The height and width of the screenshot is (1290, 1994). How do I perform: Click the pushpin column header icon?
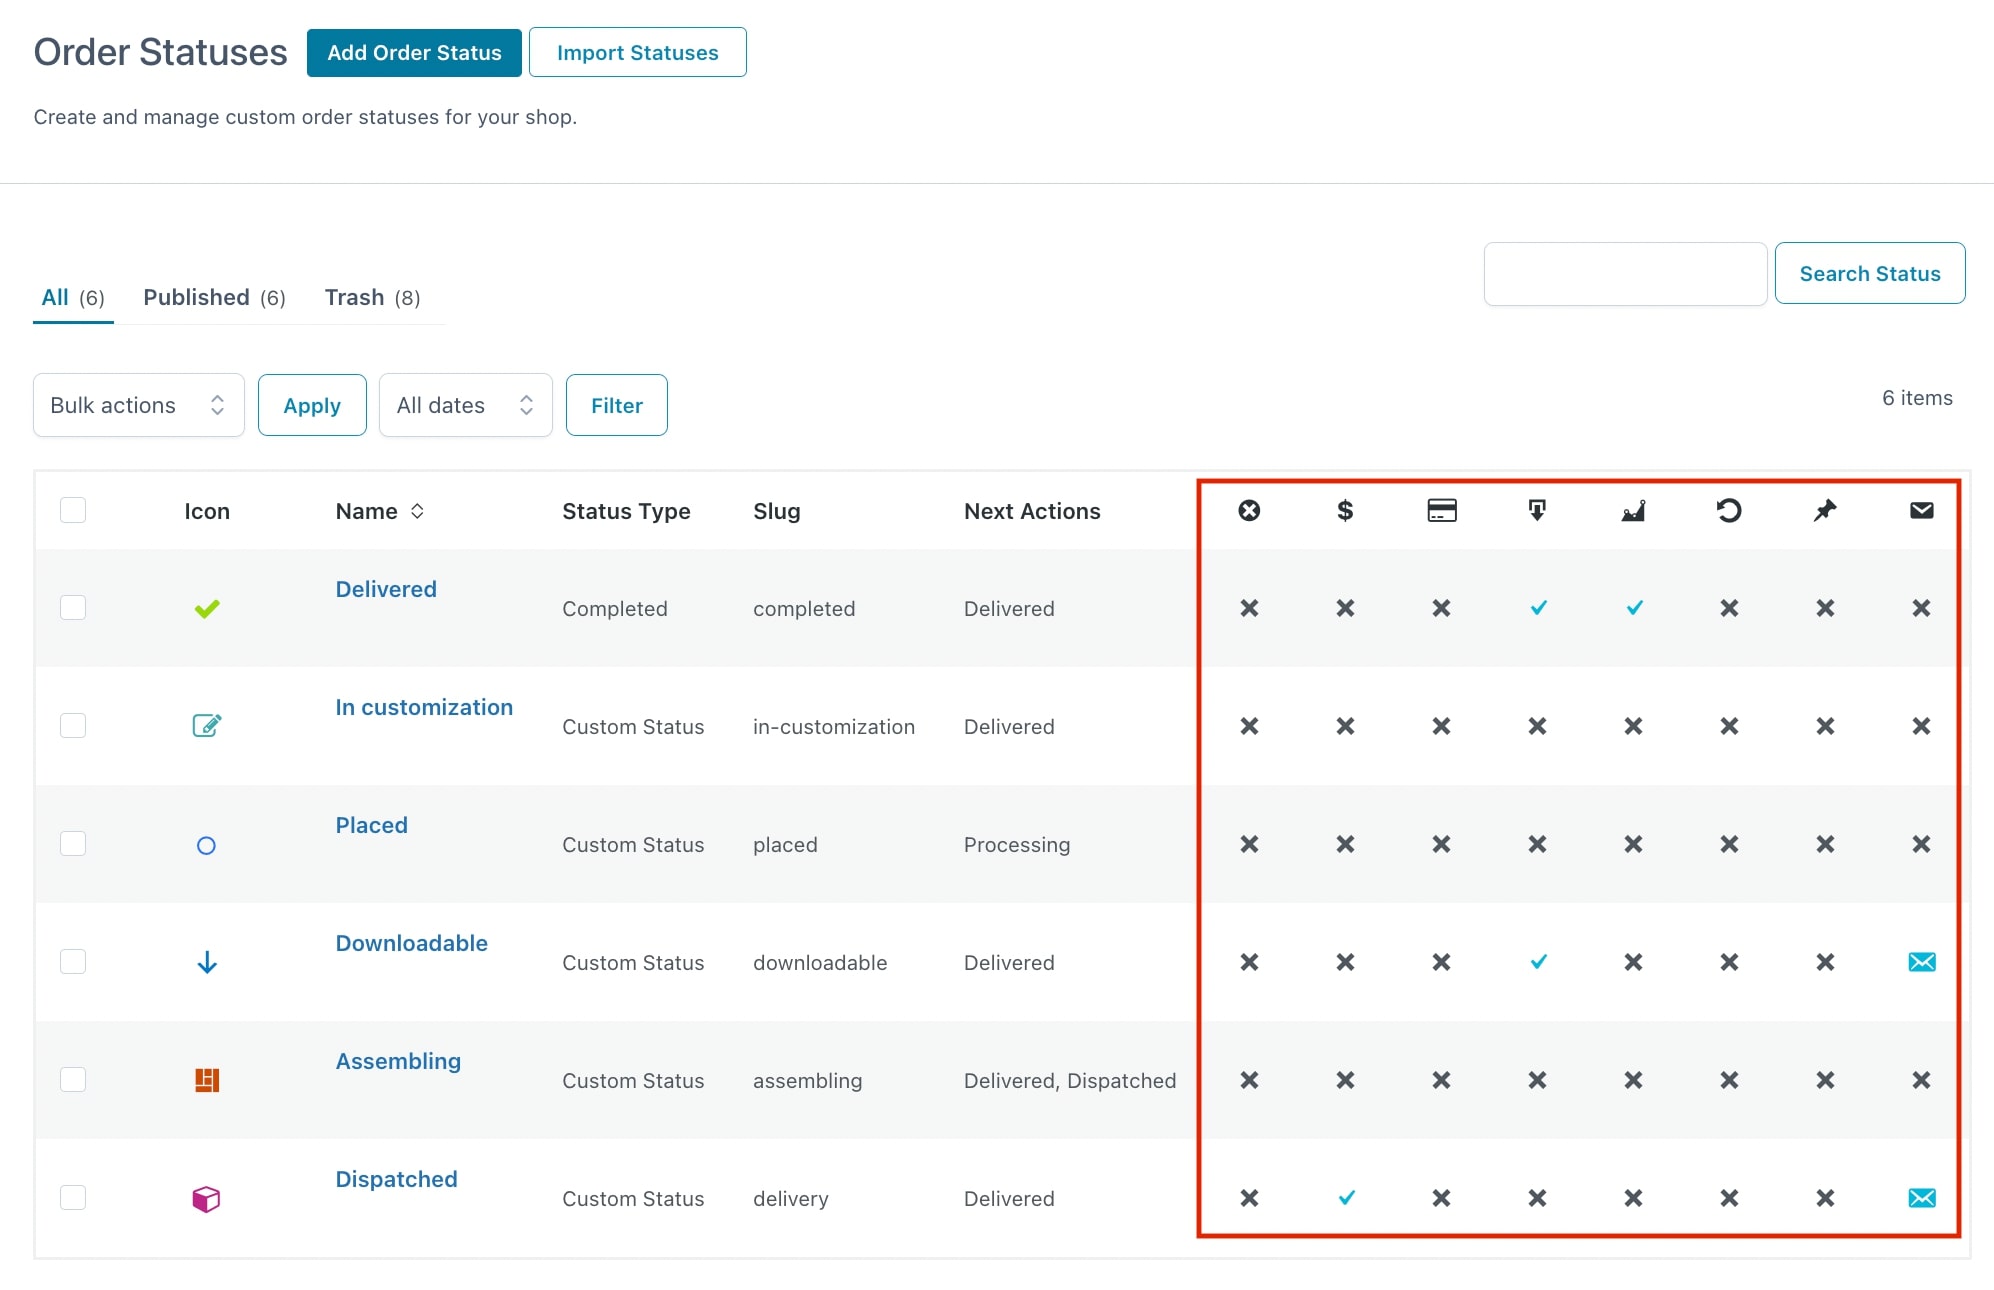tap(1825, 511)
